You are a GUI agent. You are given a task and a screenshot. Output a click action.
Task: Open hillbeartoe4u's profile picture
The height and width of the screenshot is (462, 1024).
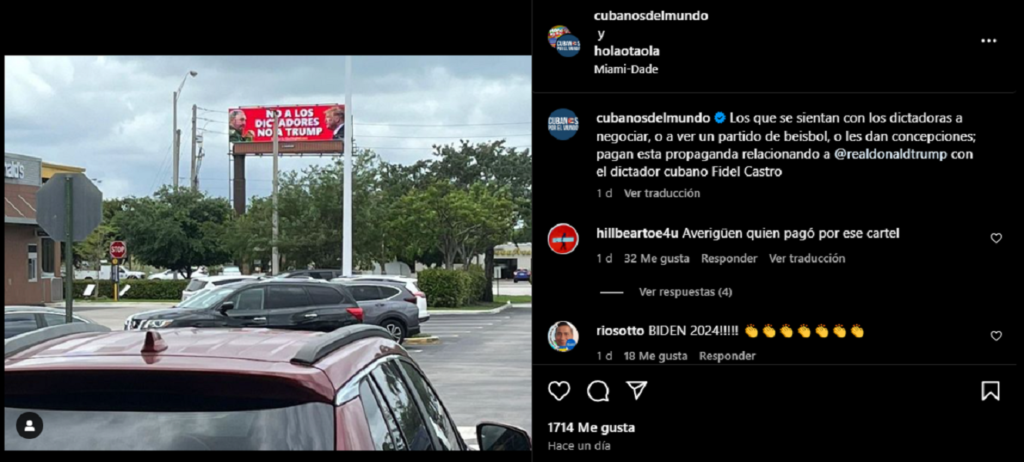coord(563,239)
